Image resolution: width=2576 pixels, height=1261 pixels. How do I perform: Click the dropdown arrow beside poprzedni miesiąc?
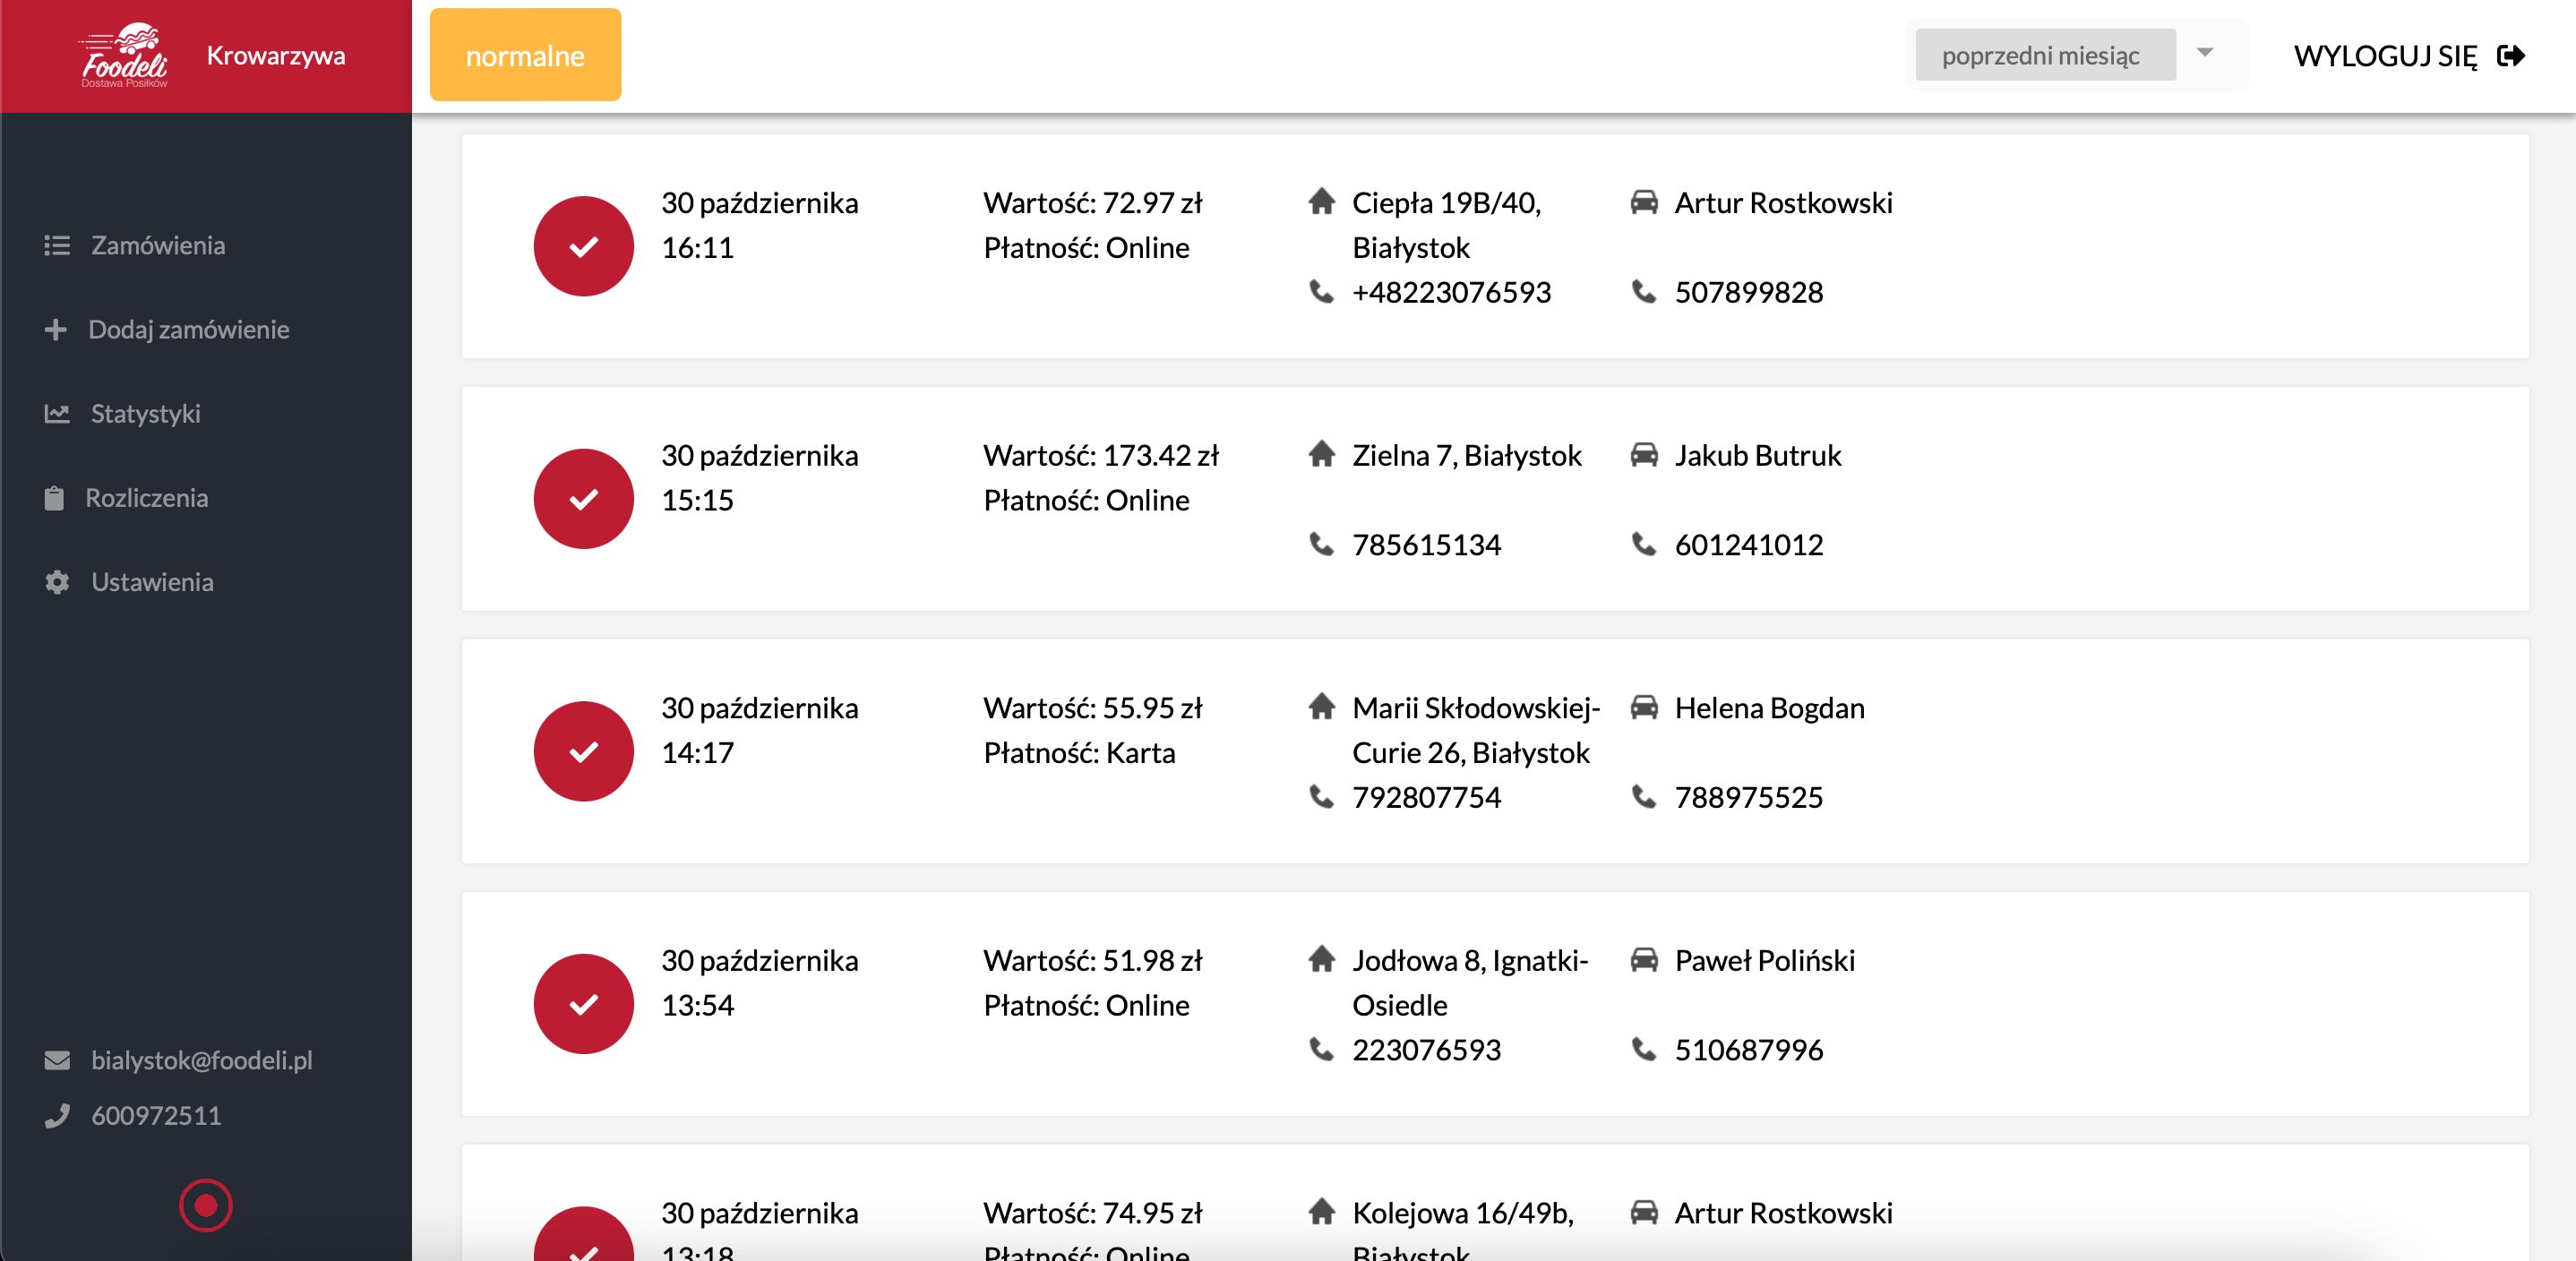click(x=2204, y=53)
